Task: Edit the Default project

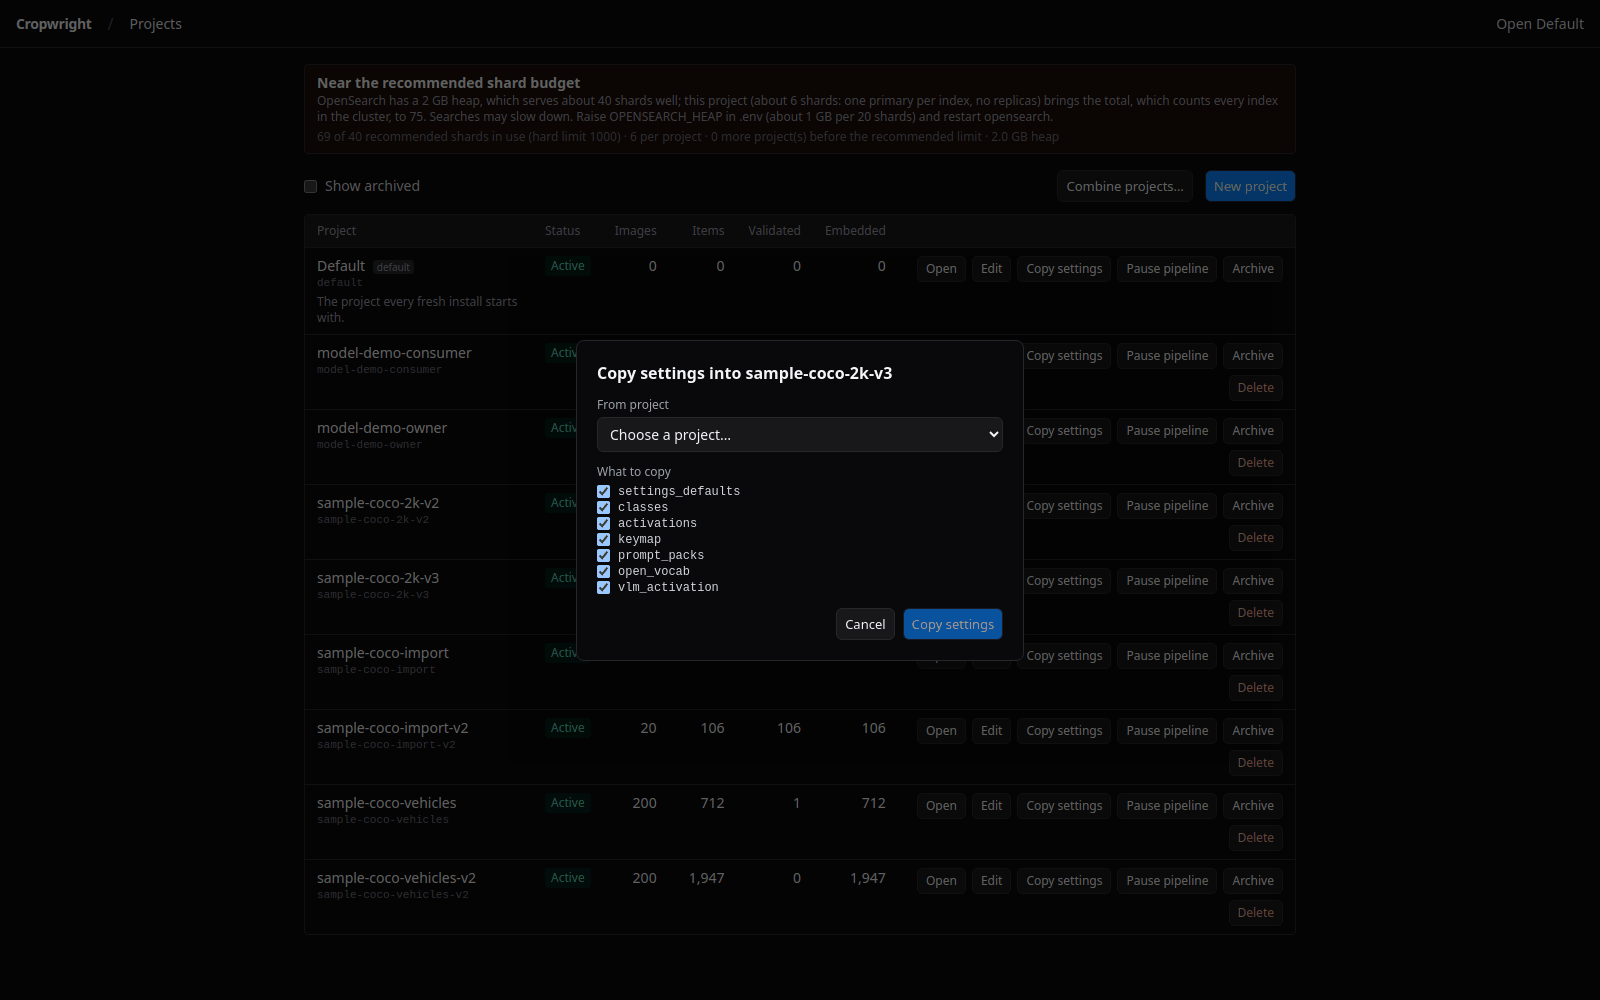Action: 992,269
